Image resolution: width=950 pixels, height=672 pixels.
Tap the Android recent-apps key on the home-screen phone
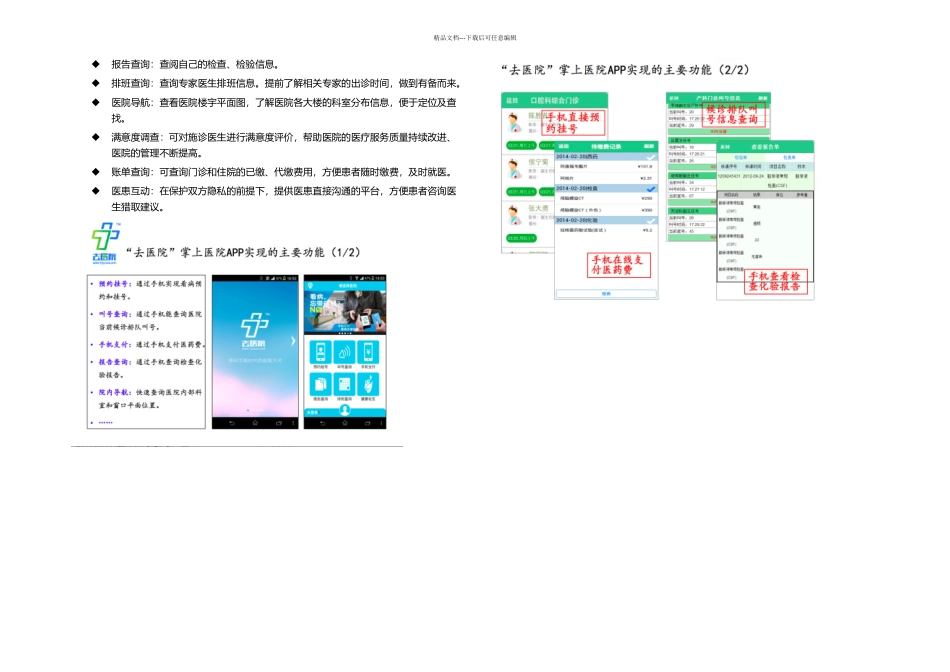pos(367,423)
